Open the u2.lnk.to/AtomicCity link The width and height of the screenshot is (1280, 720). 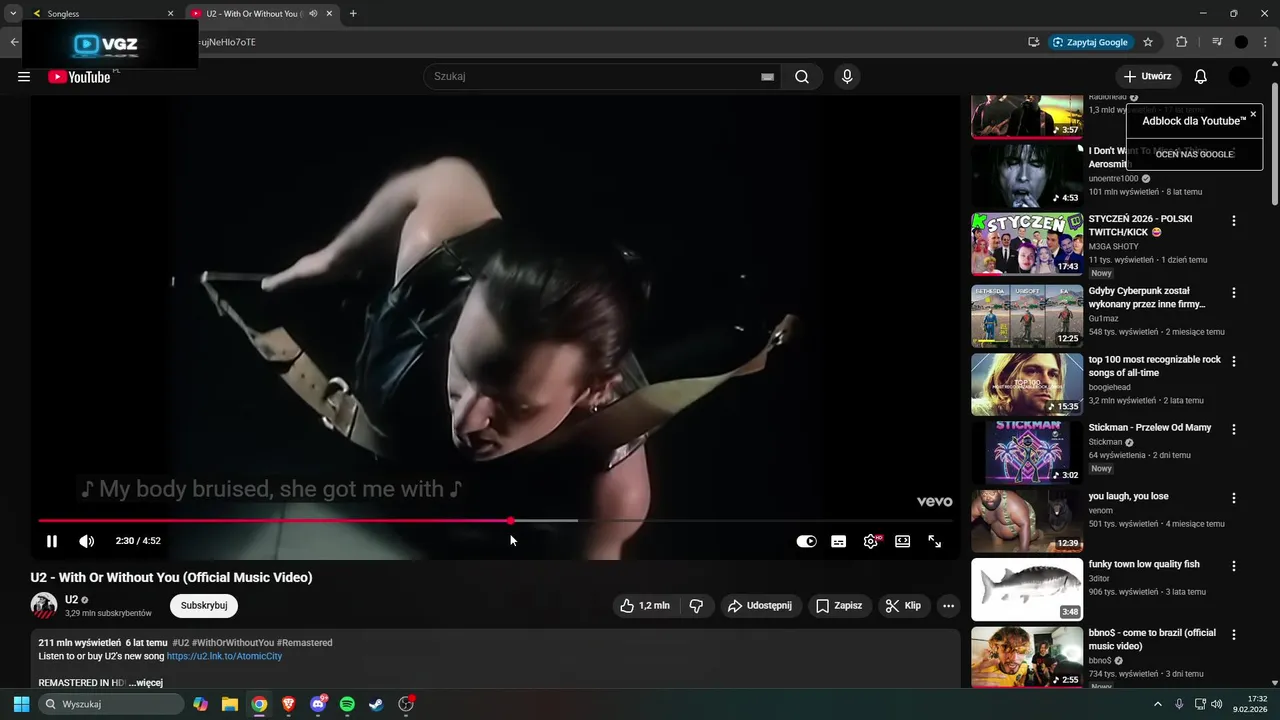pos(224,656)
